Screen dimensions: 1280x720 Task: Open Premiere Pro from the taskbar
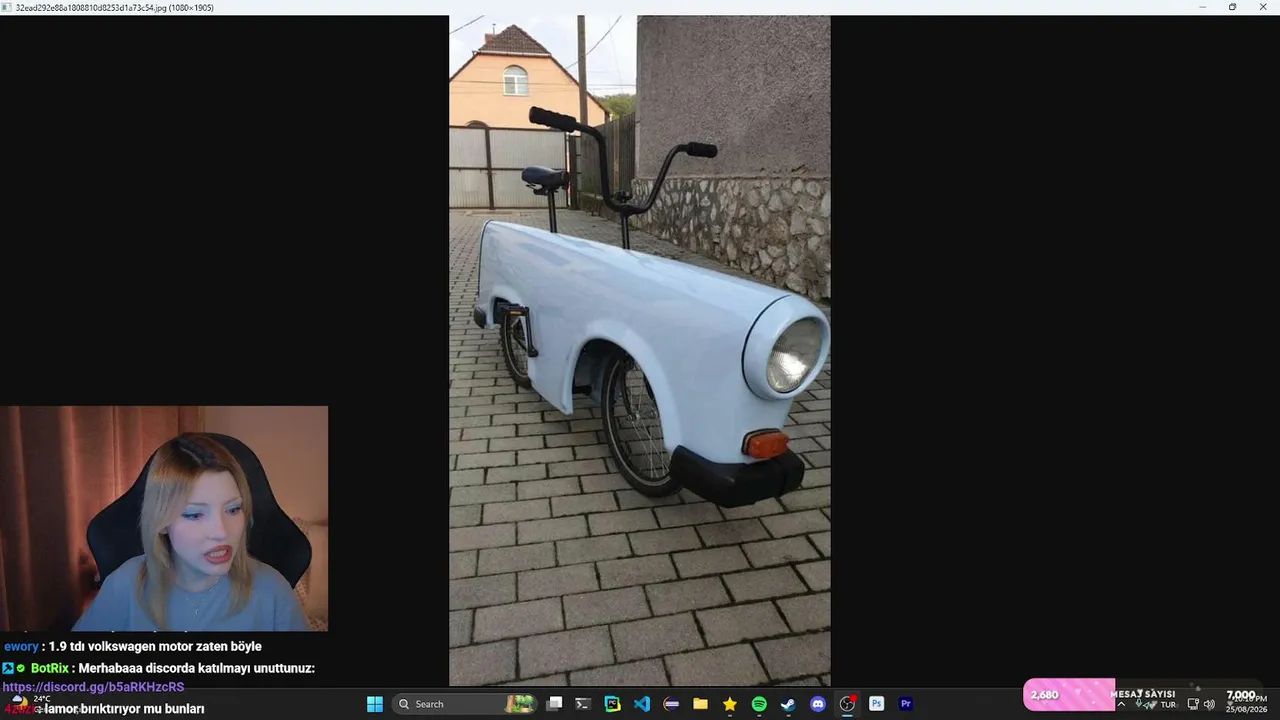coord(906,704)
